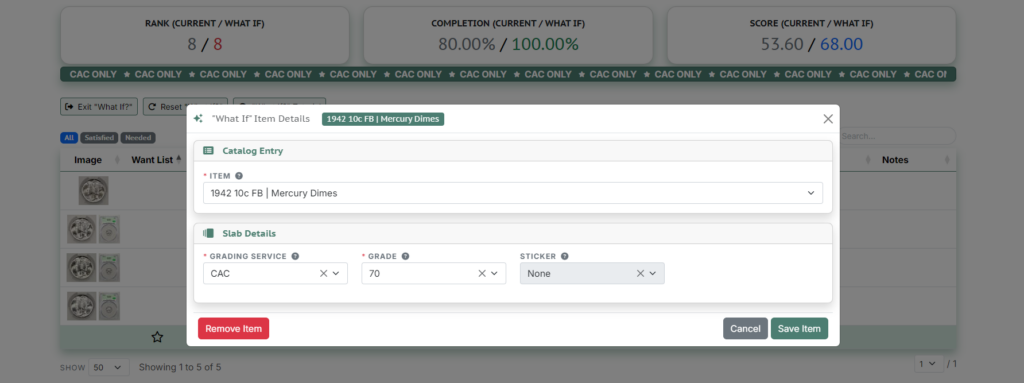Click the first coin image thumbnail

pyautogui.click(x=93, y=191)
